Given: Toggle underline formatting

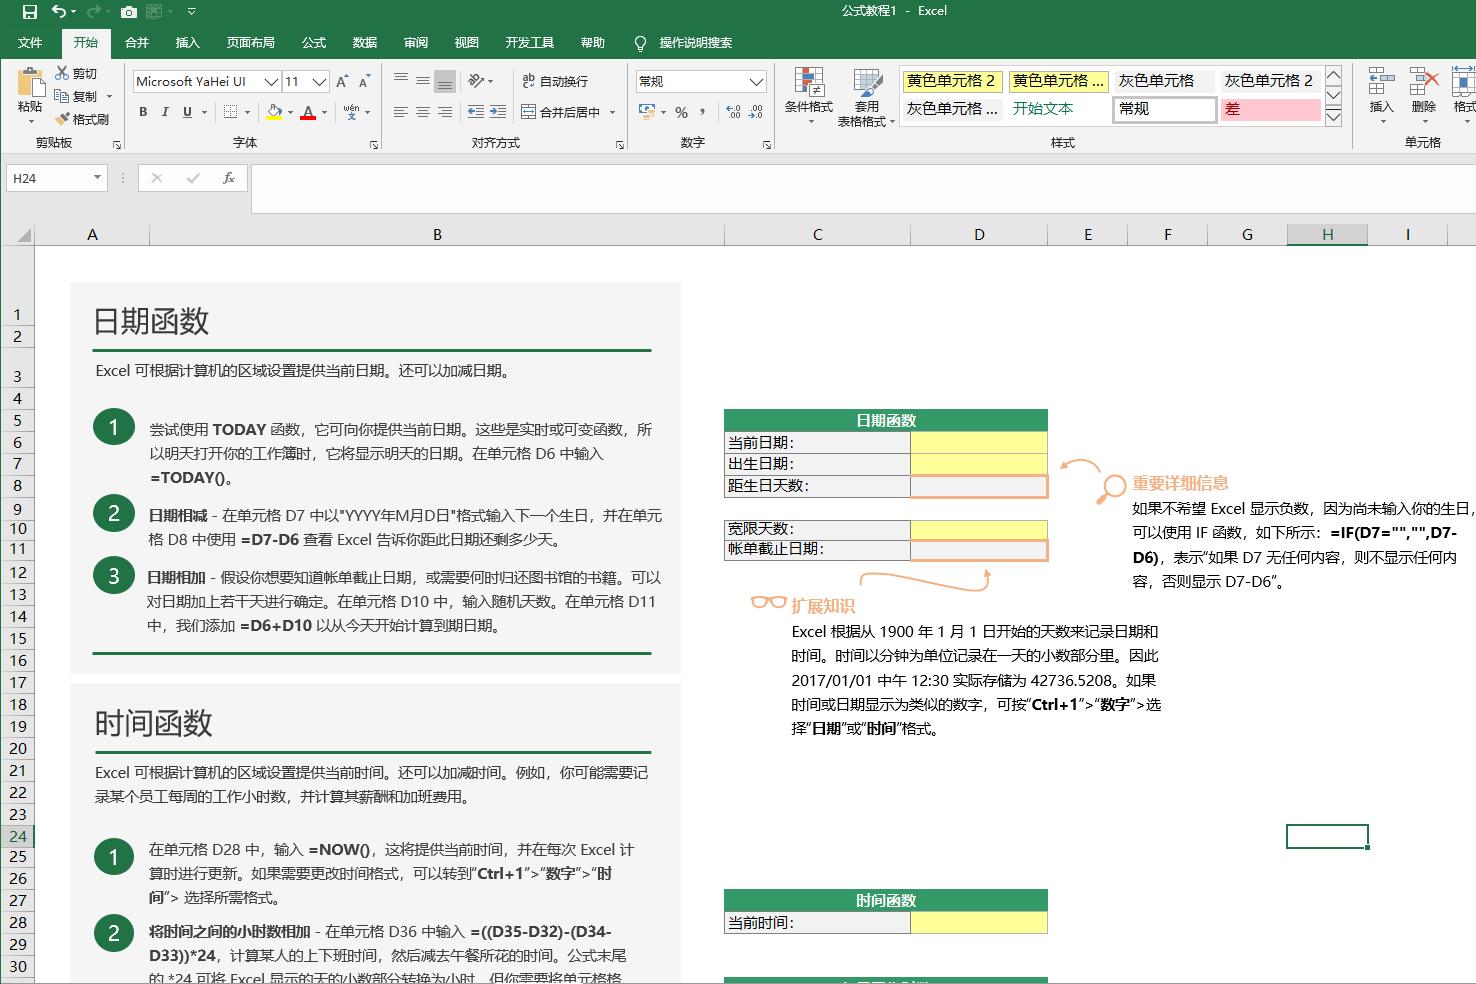Looking at the screenshot, I should (186, 112).
